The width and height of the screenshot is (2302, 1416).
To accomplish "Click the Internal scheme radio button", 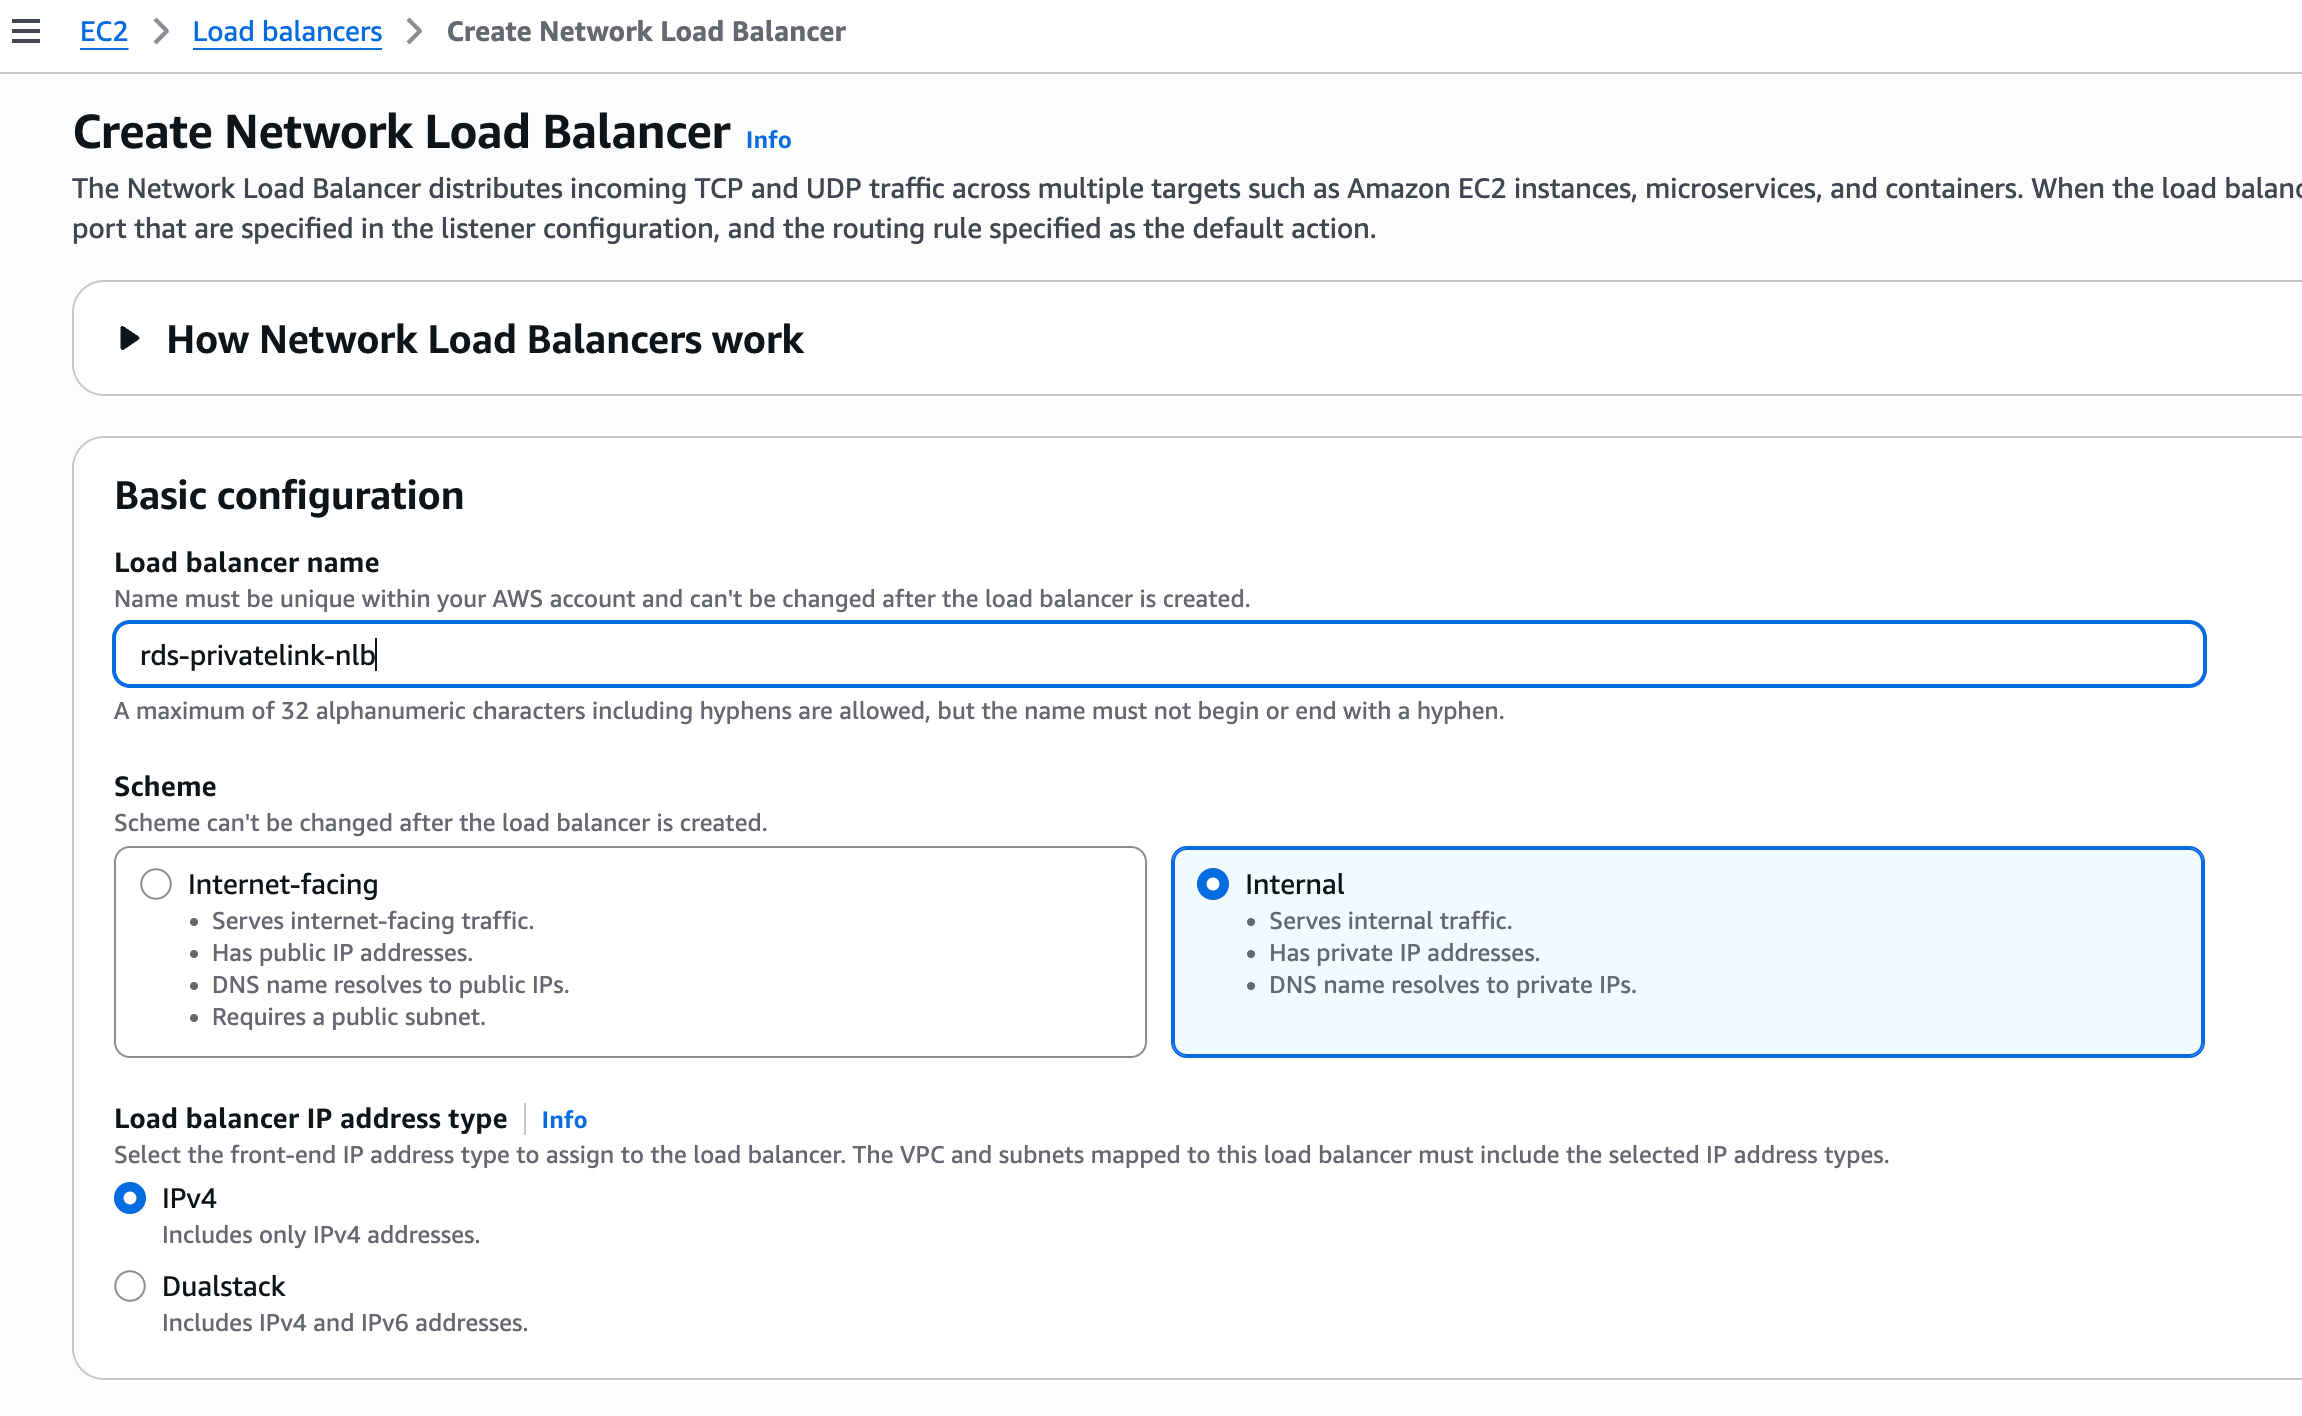I will pos(1212,884).
